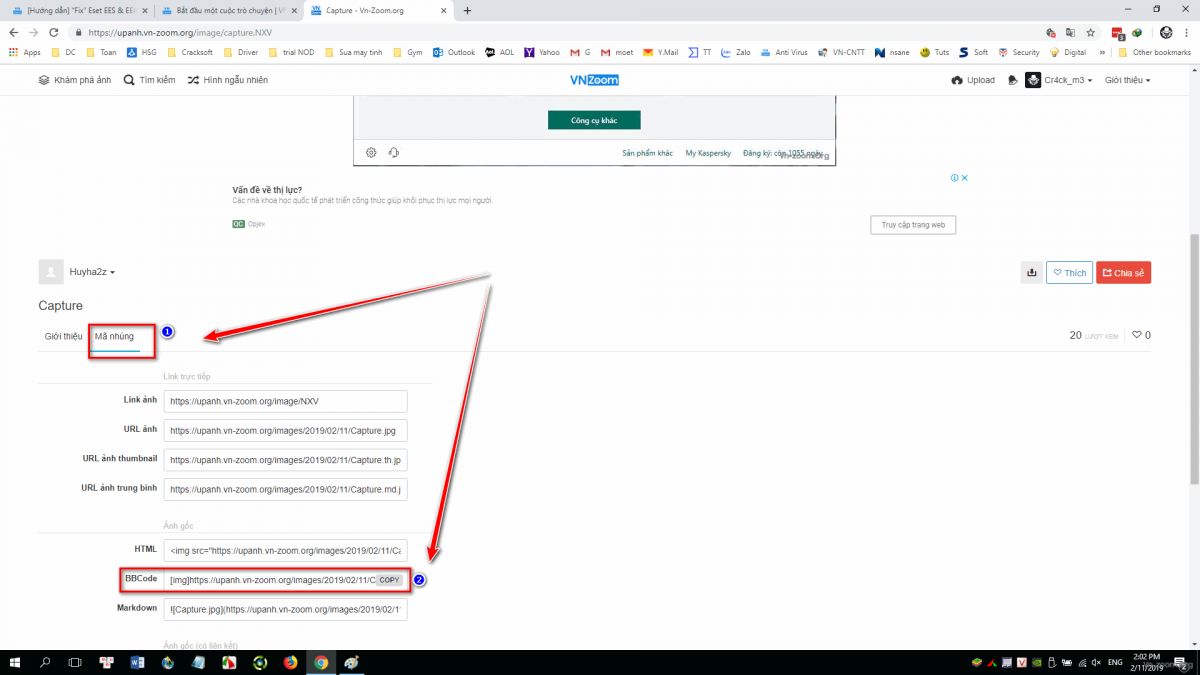Open Firefox from the taskbar
Screen dimensions: 1200x675
291,662
